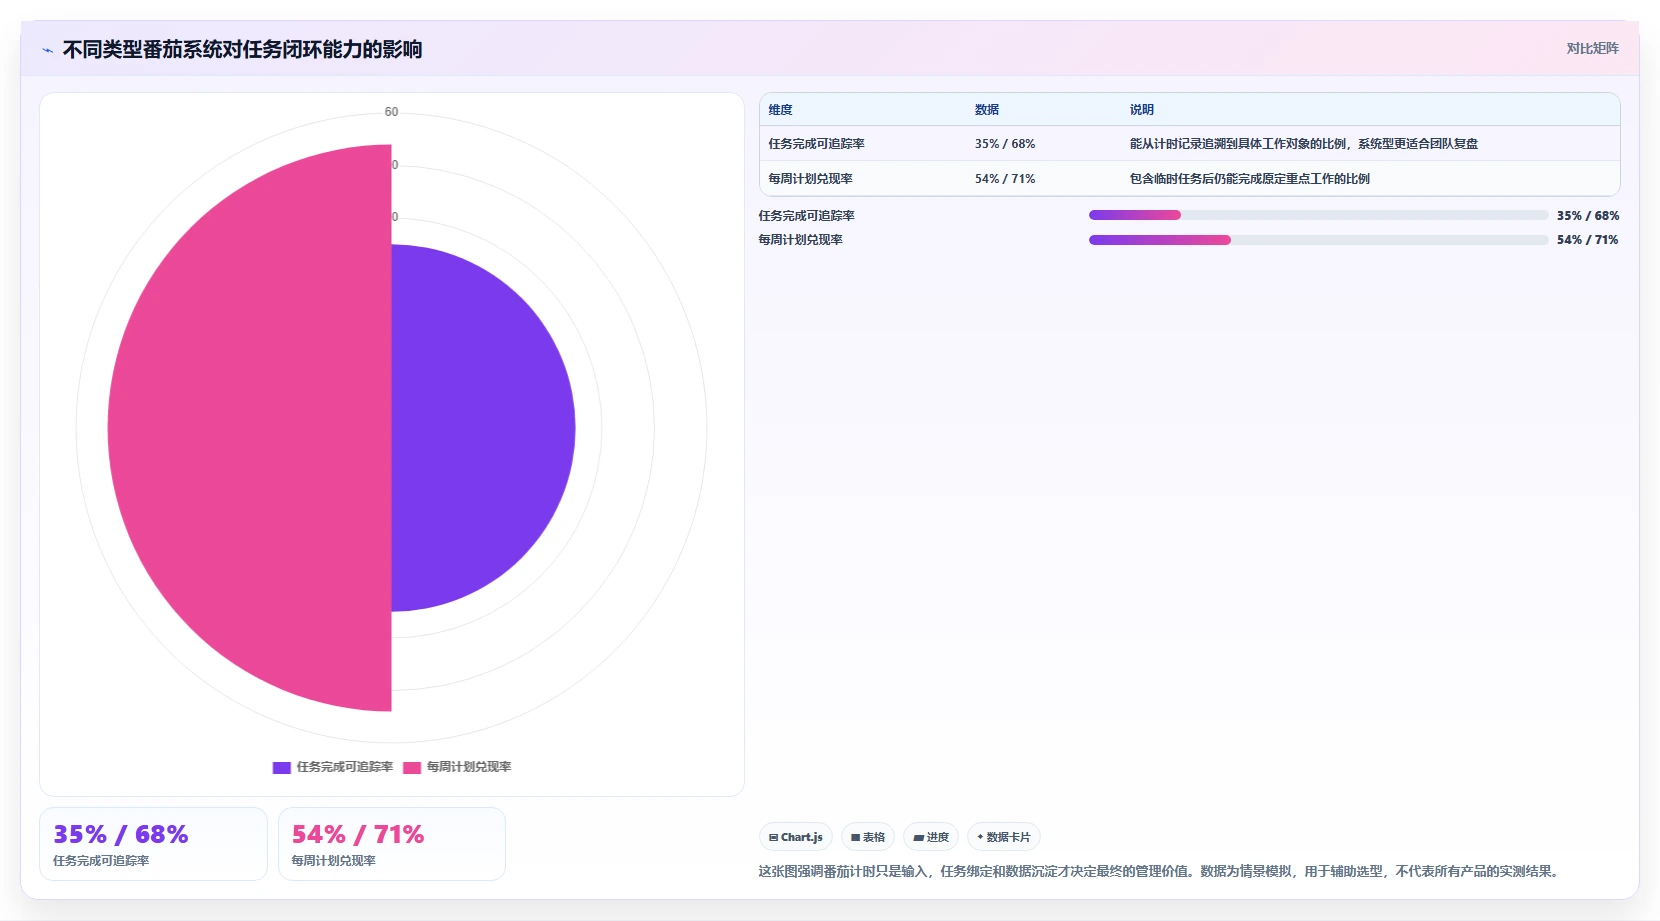Click 任务完成可追踪率 cell in the table
Image resolution: width=1660 pixels, height=921 pixels.
coord(816,144)
